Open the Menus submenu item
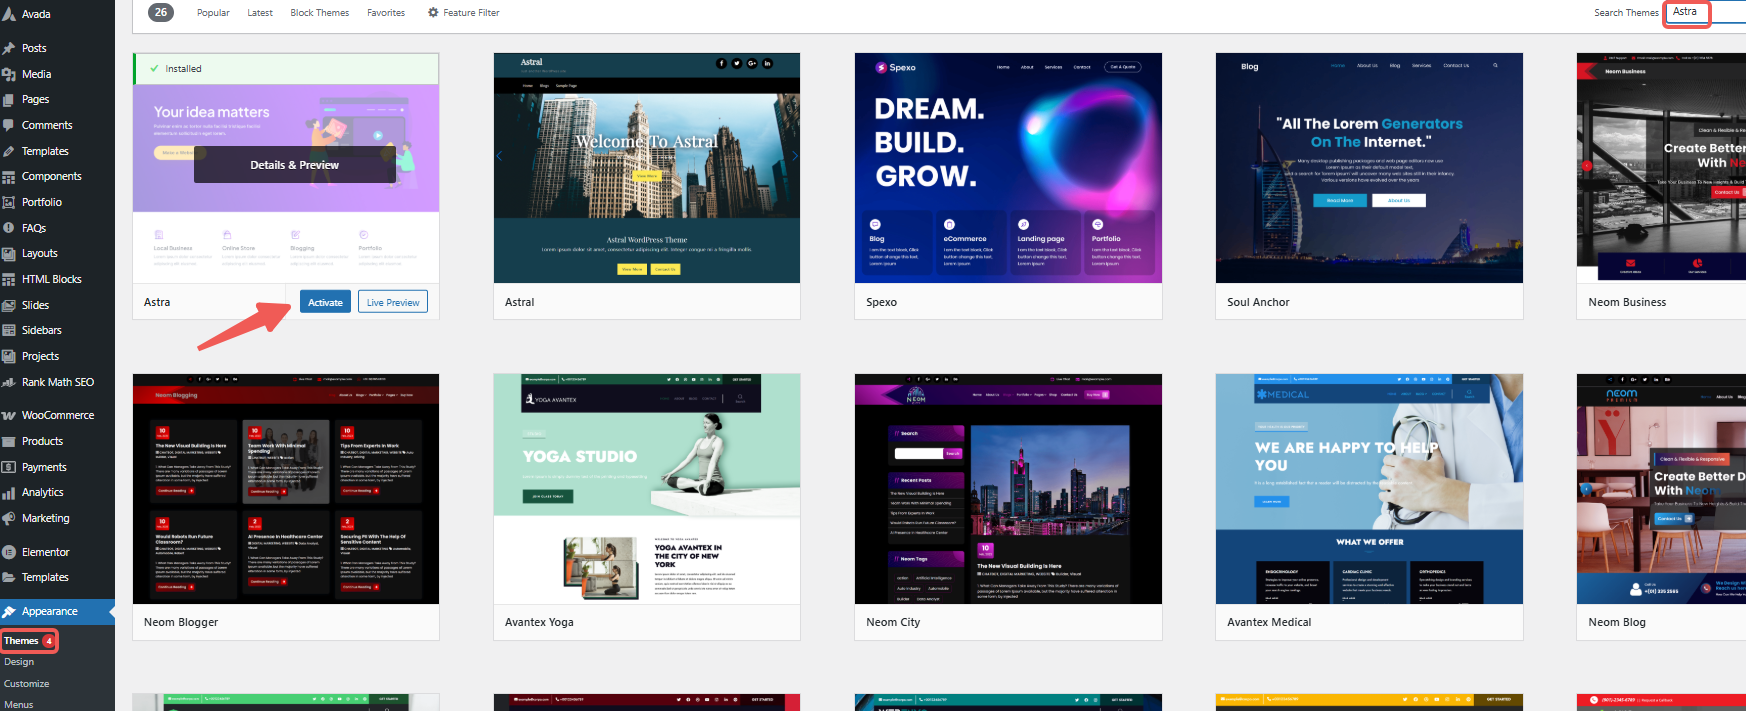The image size is (1746, 711). click(19, 705)
